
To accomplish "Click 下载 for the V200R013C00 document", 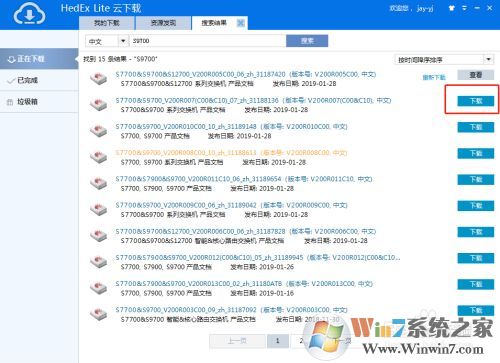I will (x=476, y=284).
